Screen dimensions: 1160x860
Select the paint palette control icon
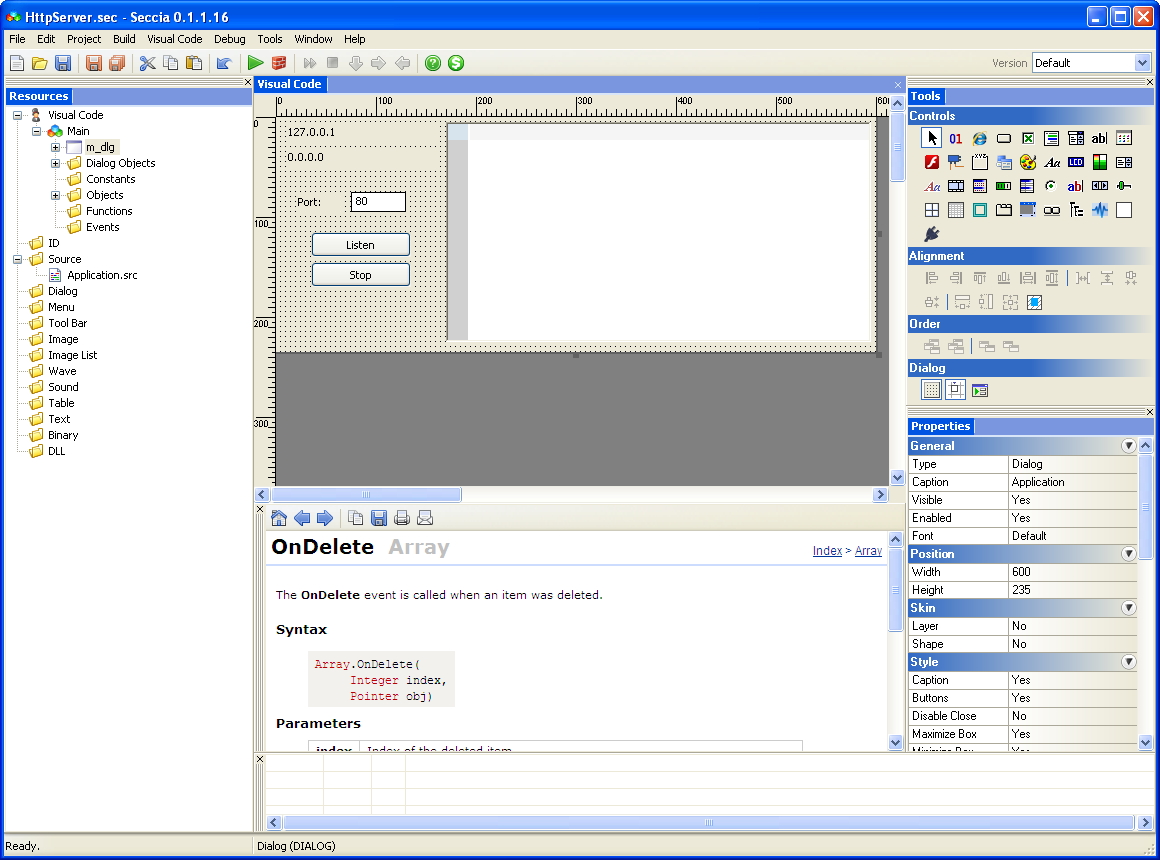pyautogui.click(x=1028, y=162)
